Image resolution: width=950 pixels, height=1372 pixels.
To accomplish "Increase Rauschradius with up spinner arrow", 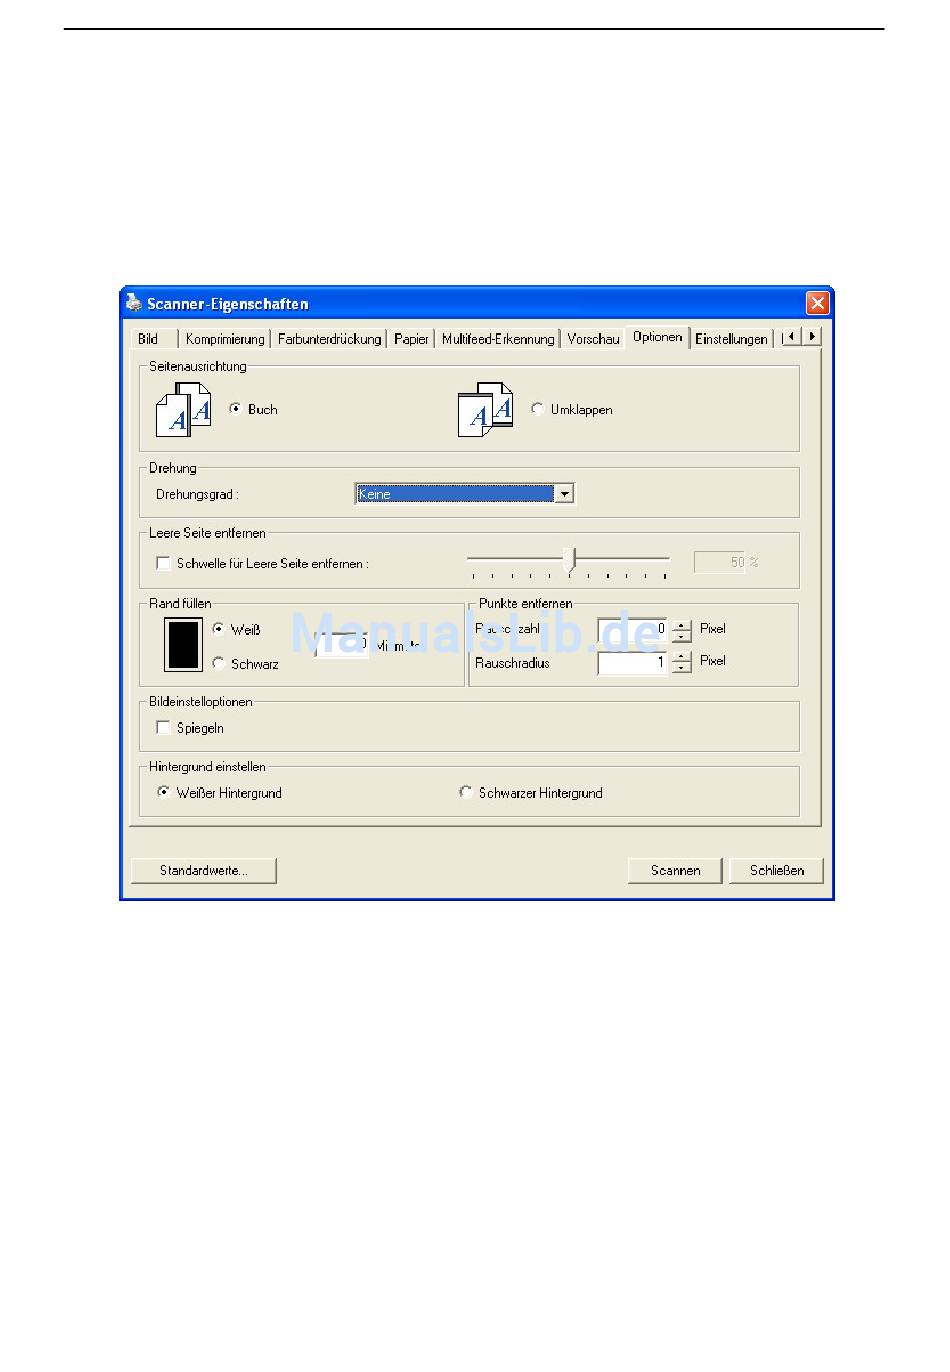I will (681, 657).
